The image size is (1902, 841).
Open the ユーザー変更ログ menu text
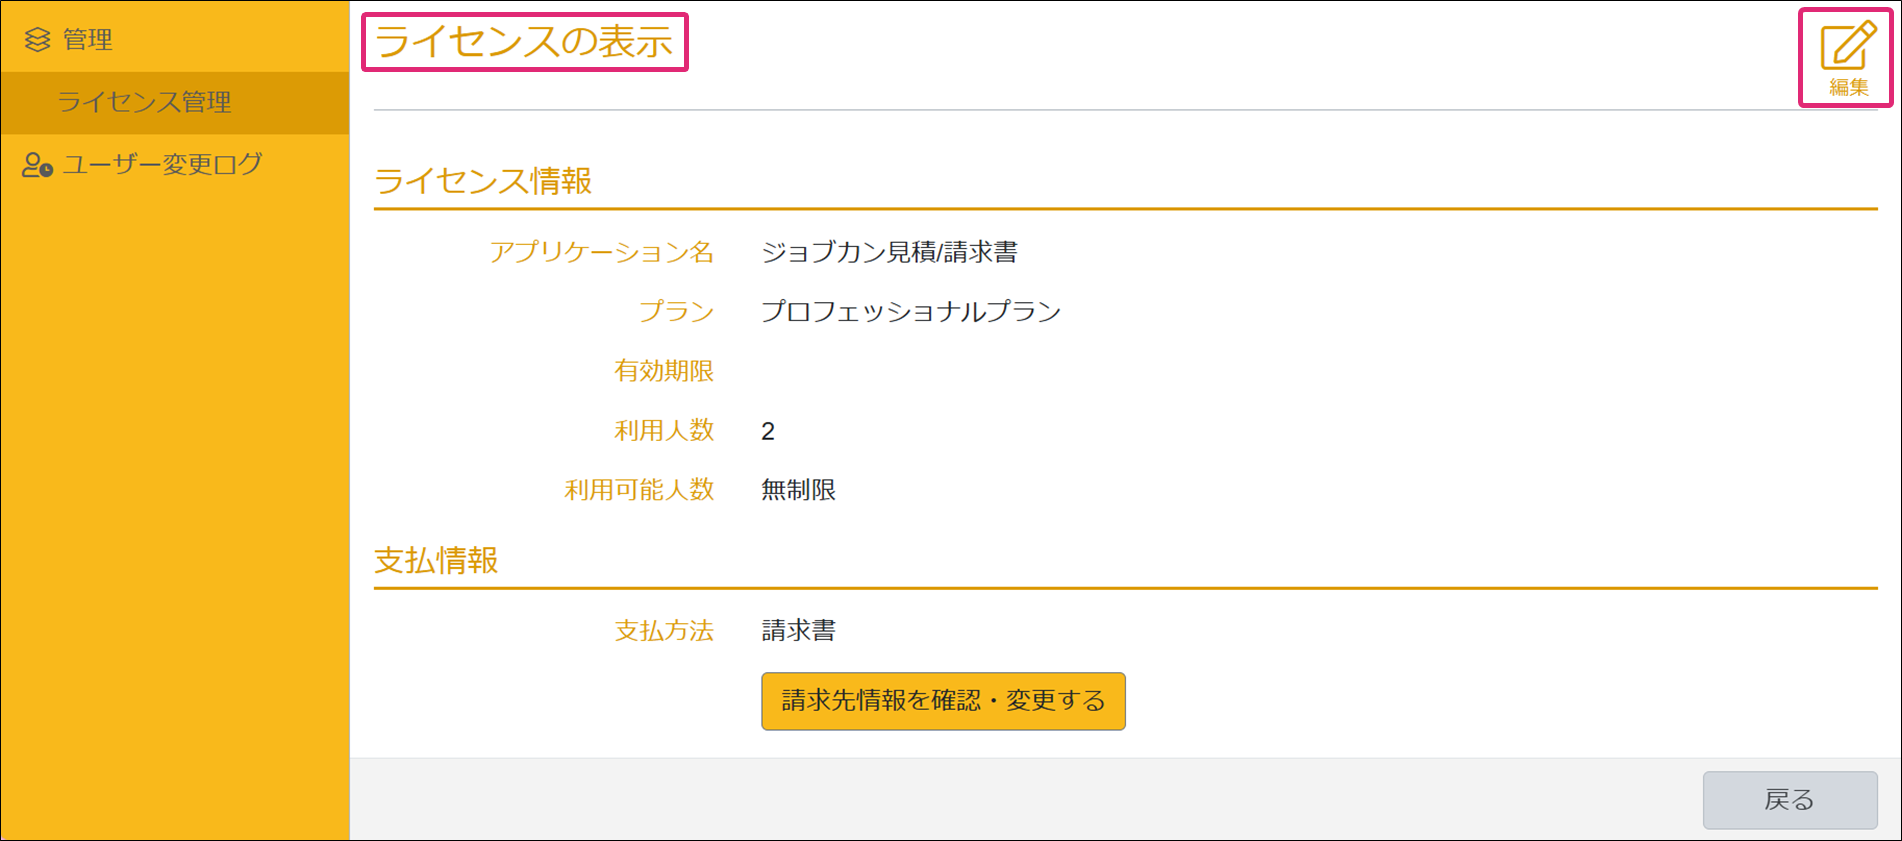click(162, 165)
